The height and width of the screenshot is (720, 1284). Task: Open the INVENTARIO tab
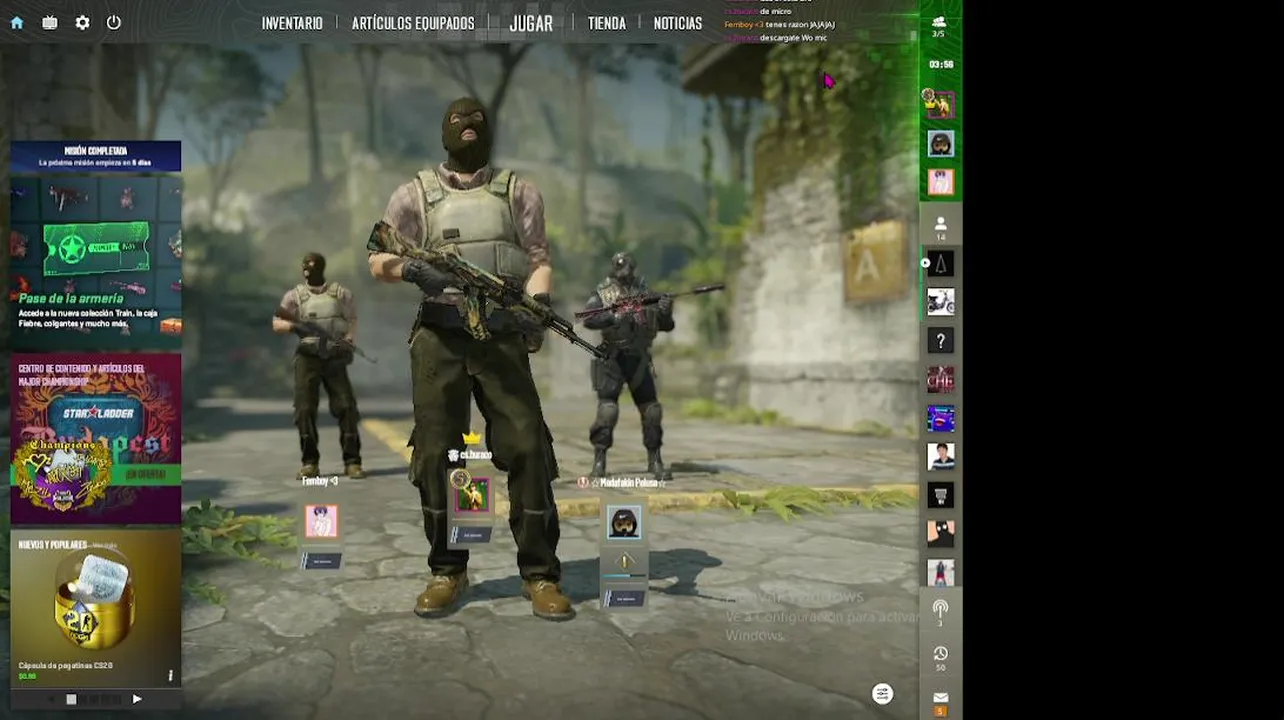[x=292, y=23]
